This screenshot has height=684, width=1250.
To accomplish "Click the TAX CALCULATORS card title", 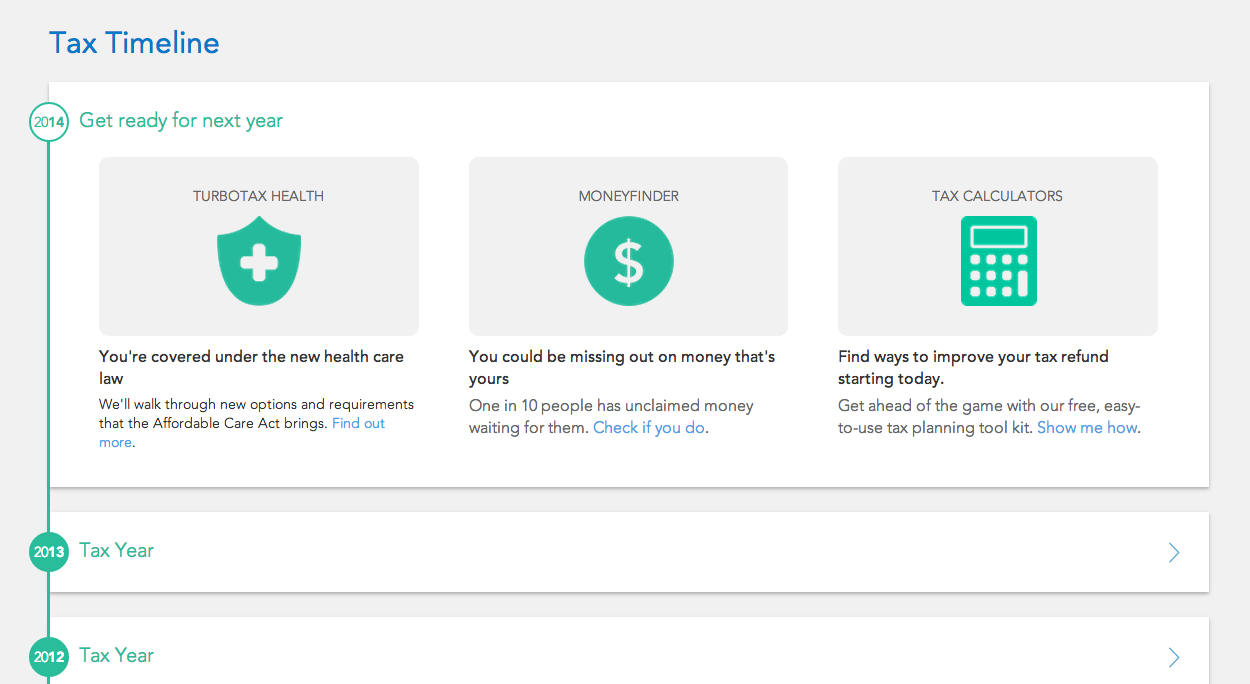I will 998,196.
